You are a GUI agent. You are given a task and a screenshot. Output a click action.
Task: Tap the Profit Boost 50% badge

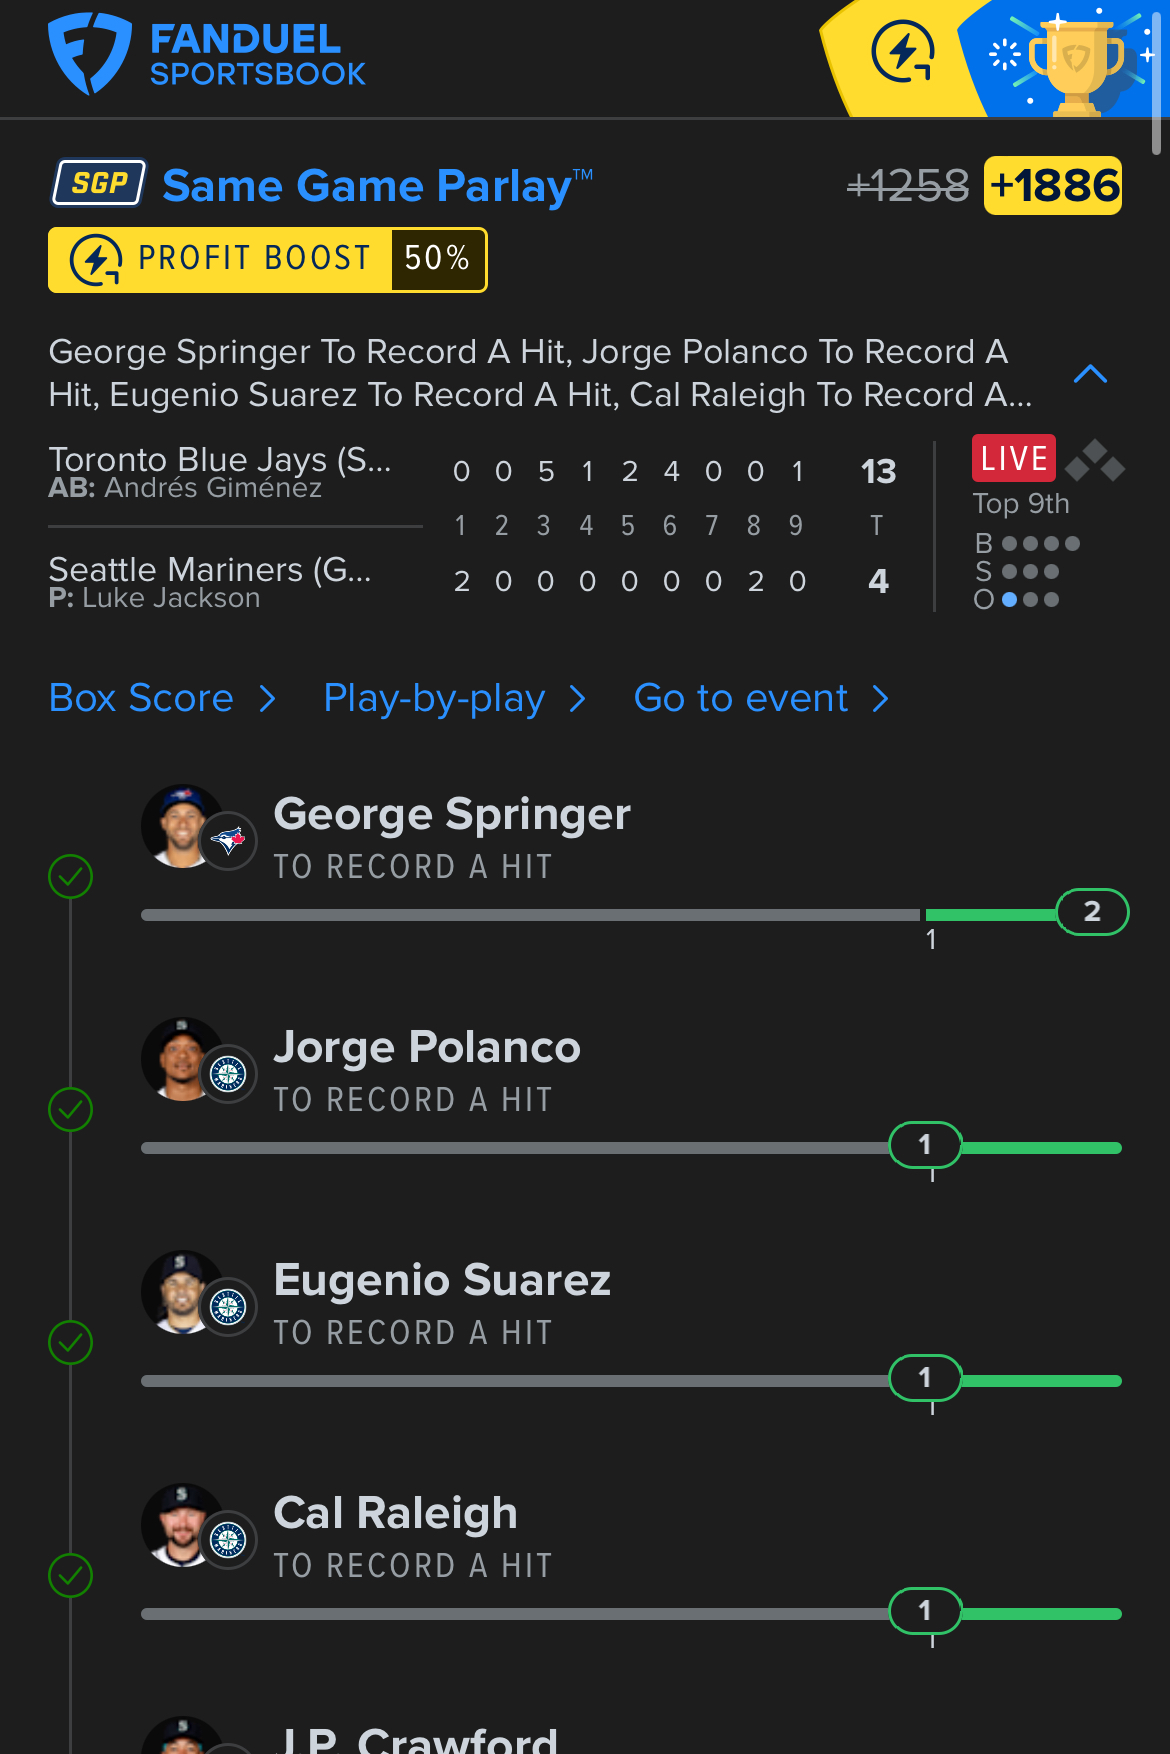(268, 259)
